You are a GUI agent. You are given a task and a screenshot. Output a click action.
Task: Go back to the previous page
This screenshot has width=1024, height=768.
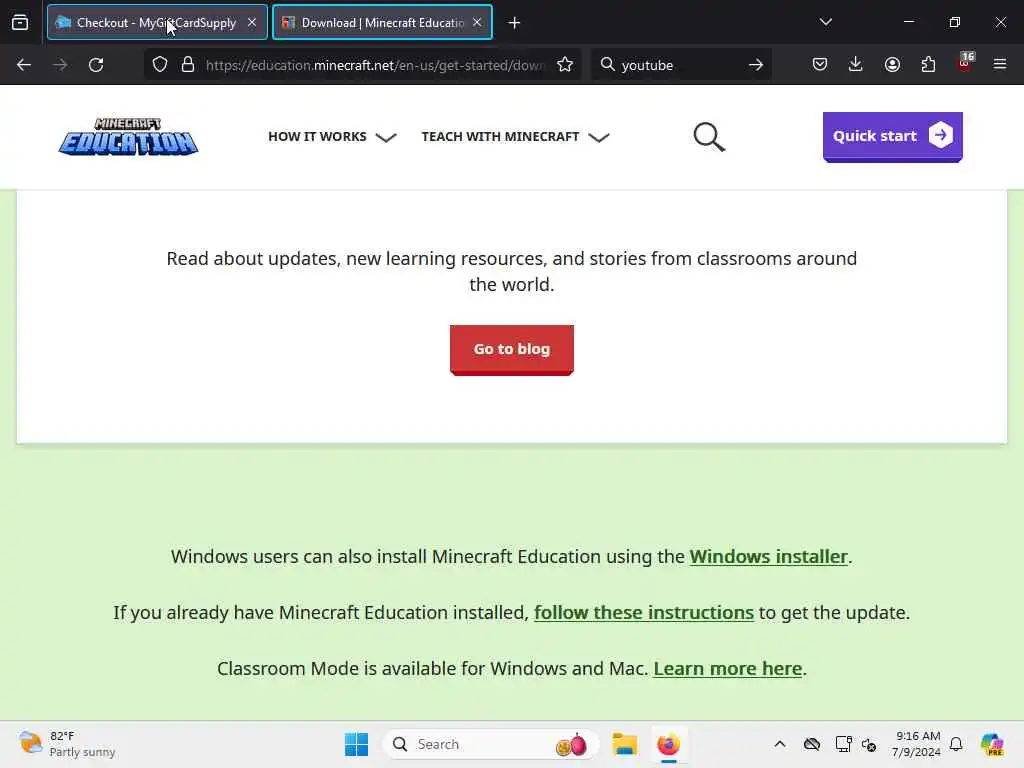tap(24, 65)
